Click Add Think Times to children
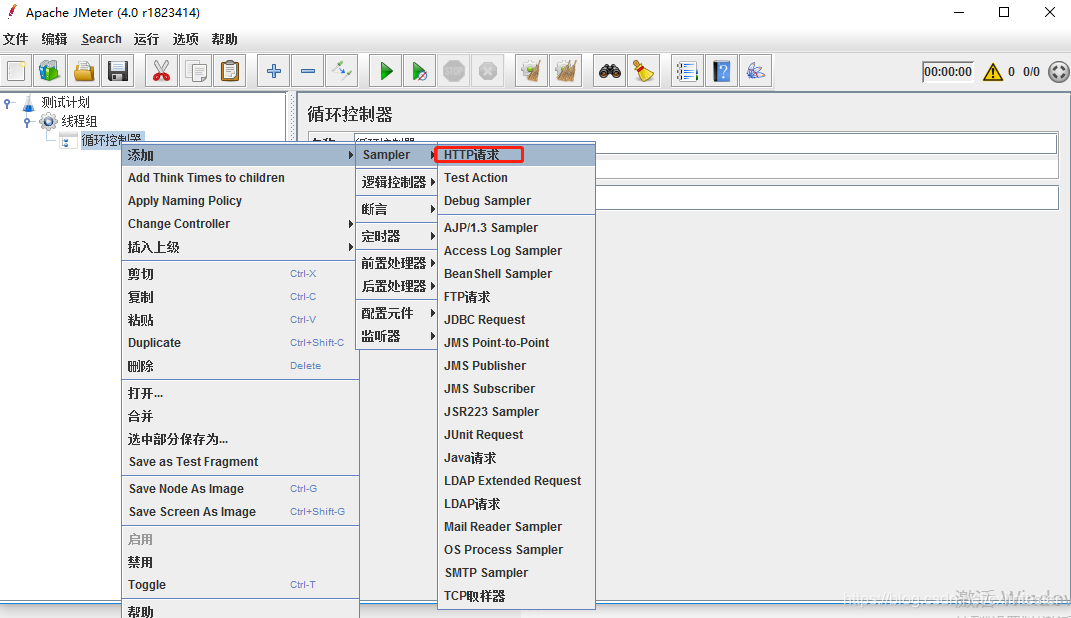Viewport: 1071px width, 618px height. click(240, 178)
